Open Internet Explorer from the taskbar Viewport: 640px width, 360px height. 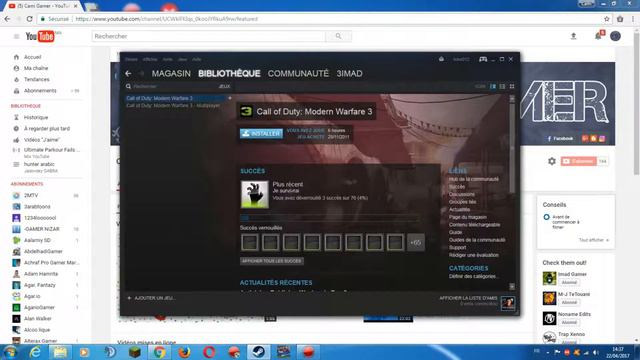coord(35,351)
